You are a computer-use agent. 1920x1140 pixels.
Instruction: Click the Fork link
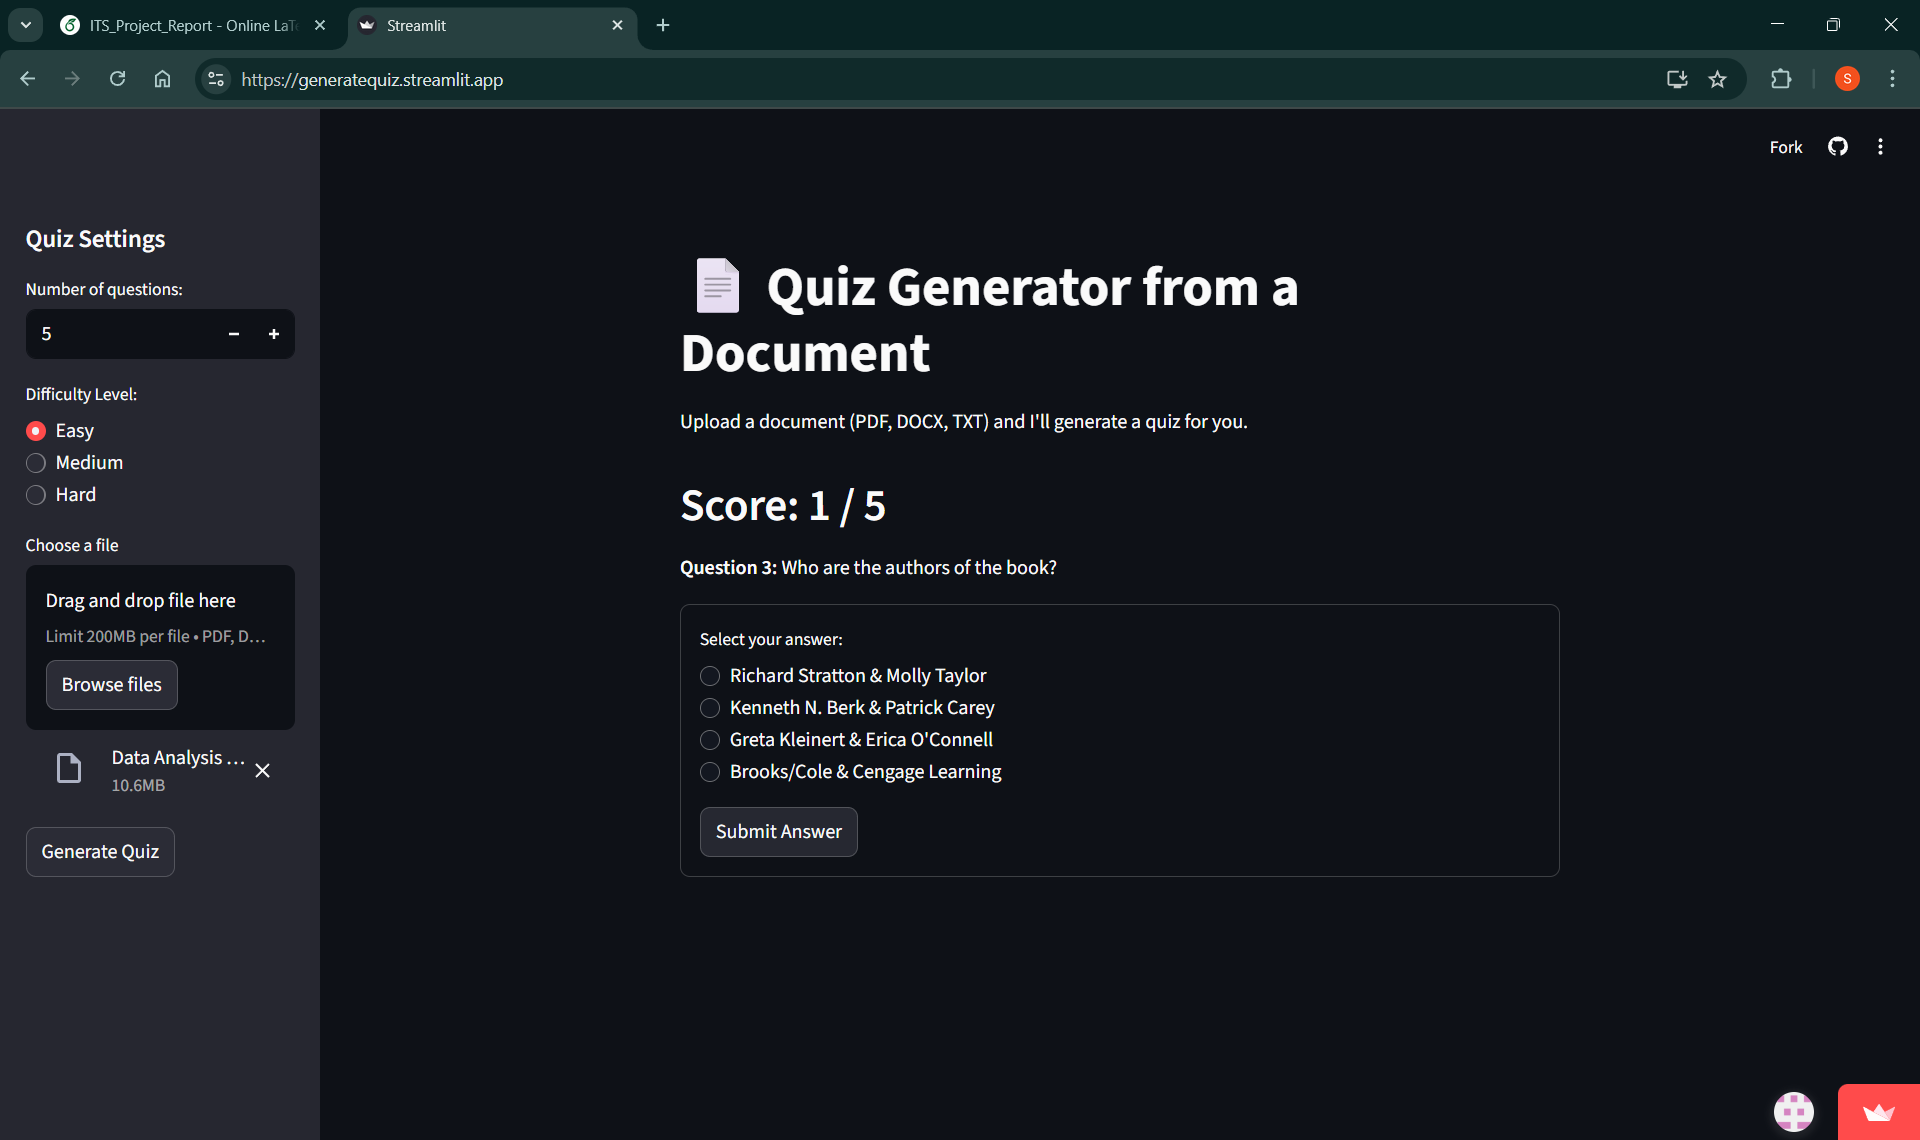1785,147
